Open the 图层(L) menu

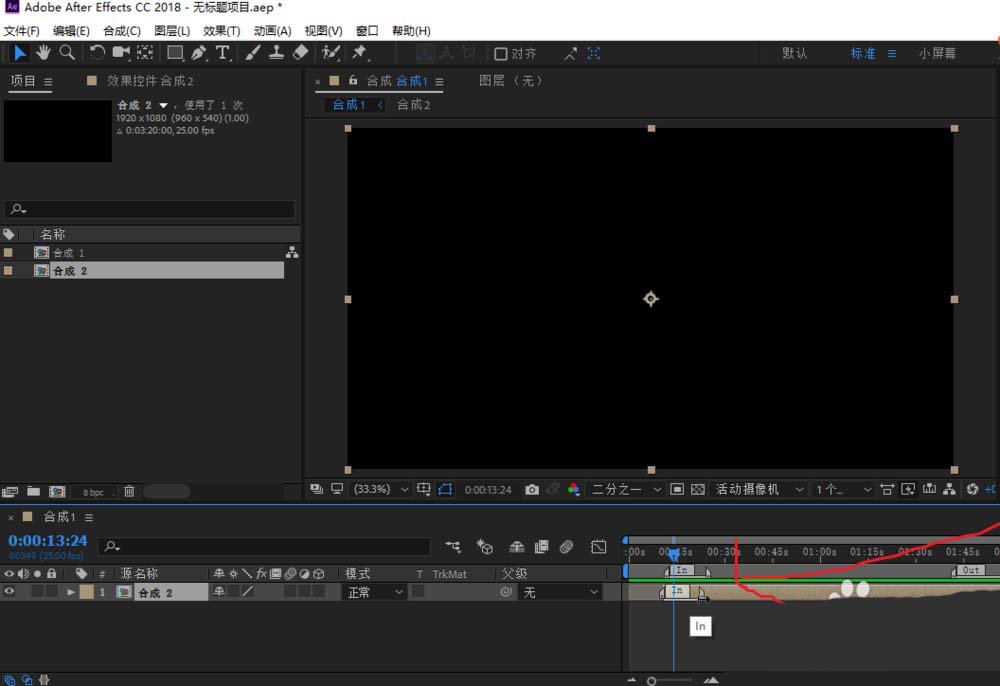click(x=172, y=31)
